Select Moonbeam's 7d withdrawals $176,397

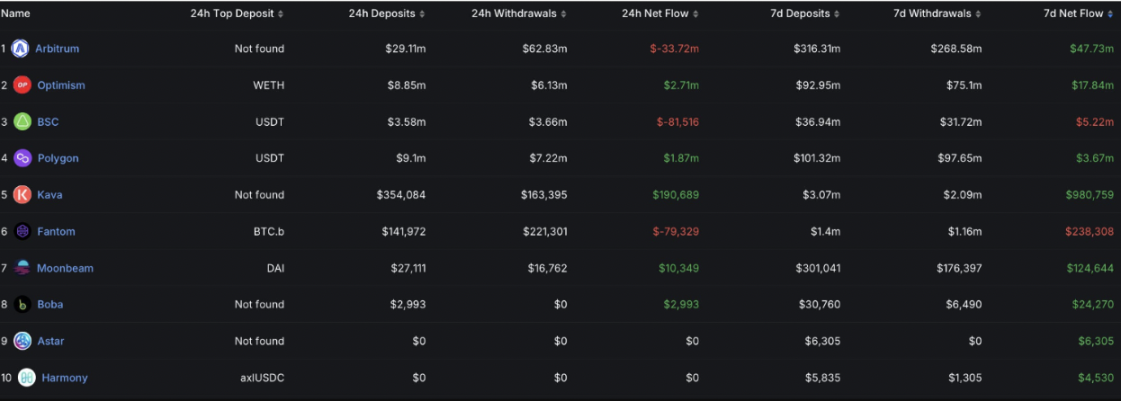point(957,268)
